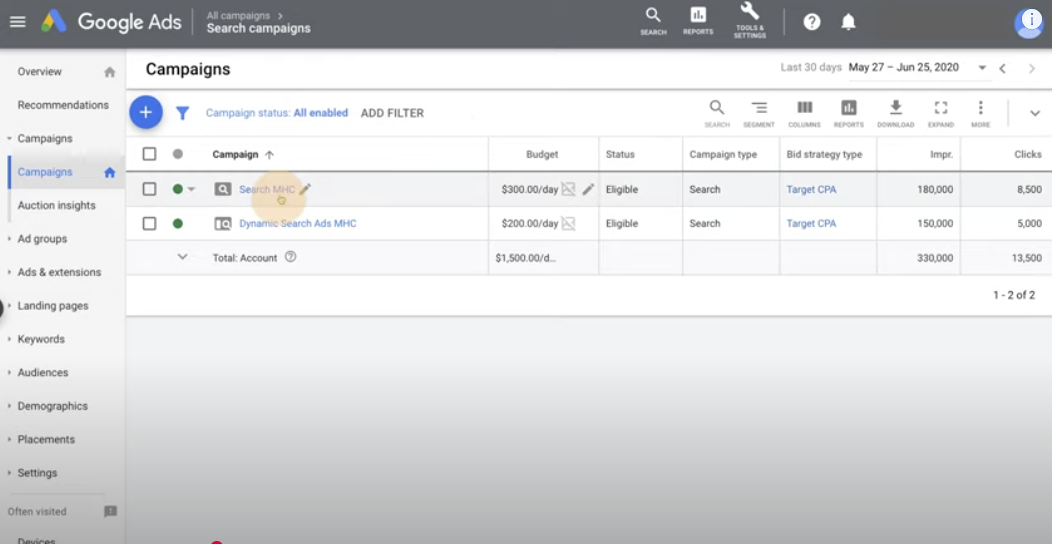The height and width of the screenshot is (544, 1052).
Task: Expand the Total: Account row chevron
Action: [182, 256]
